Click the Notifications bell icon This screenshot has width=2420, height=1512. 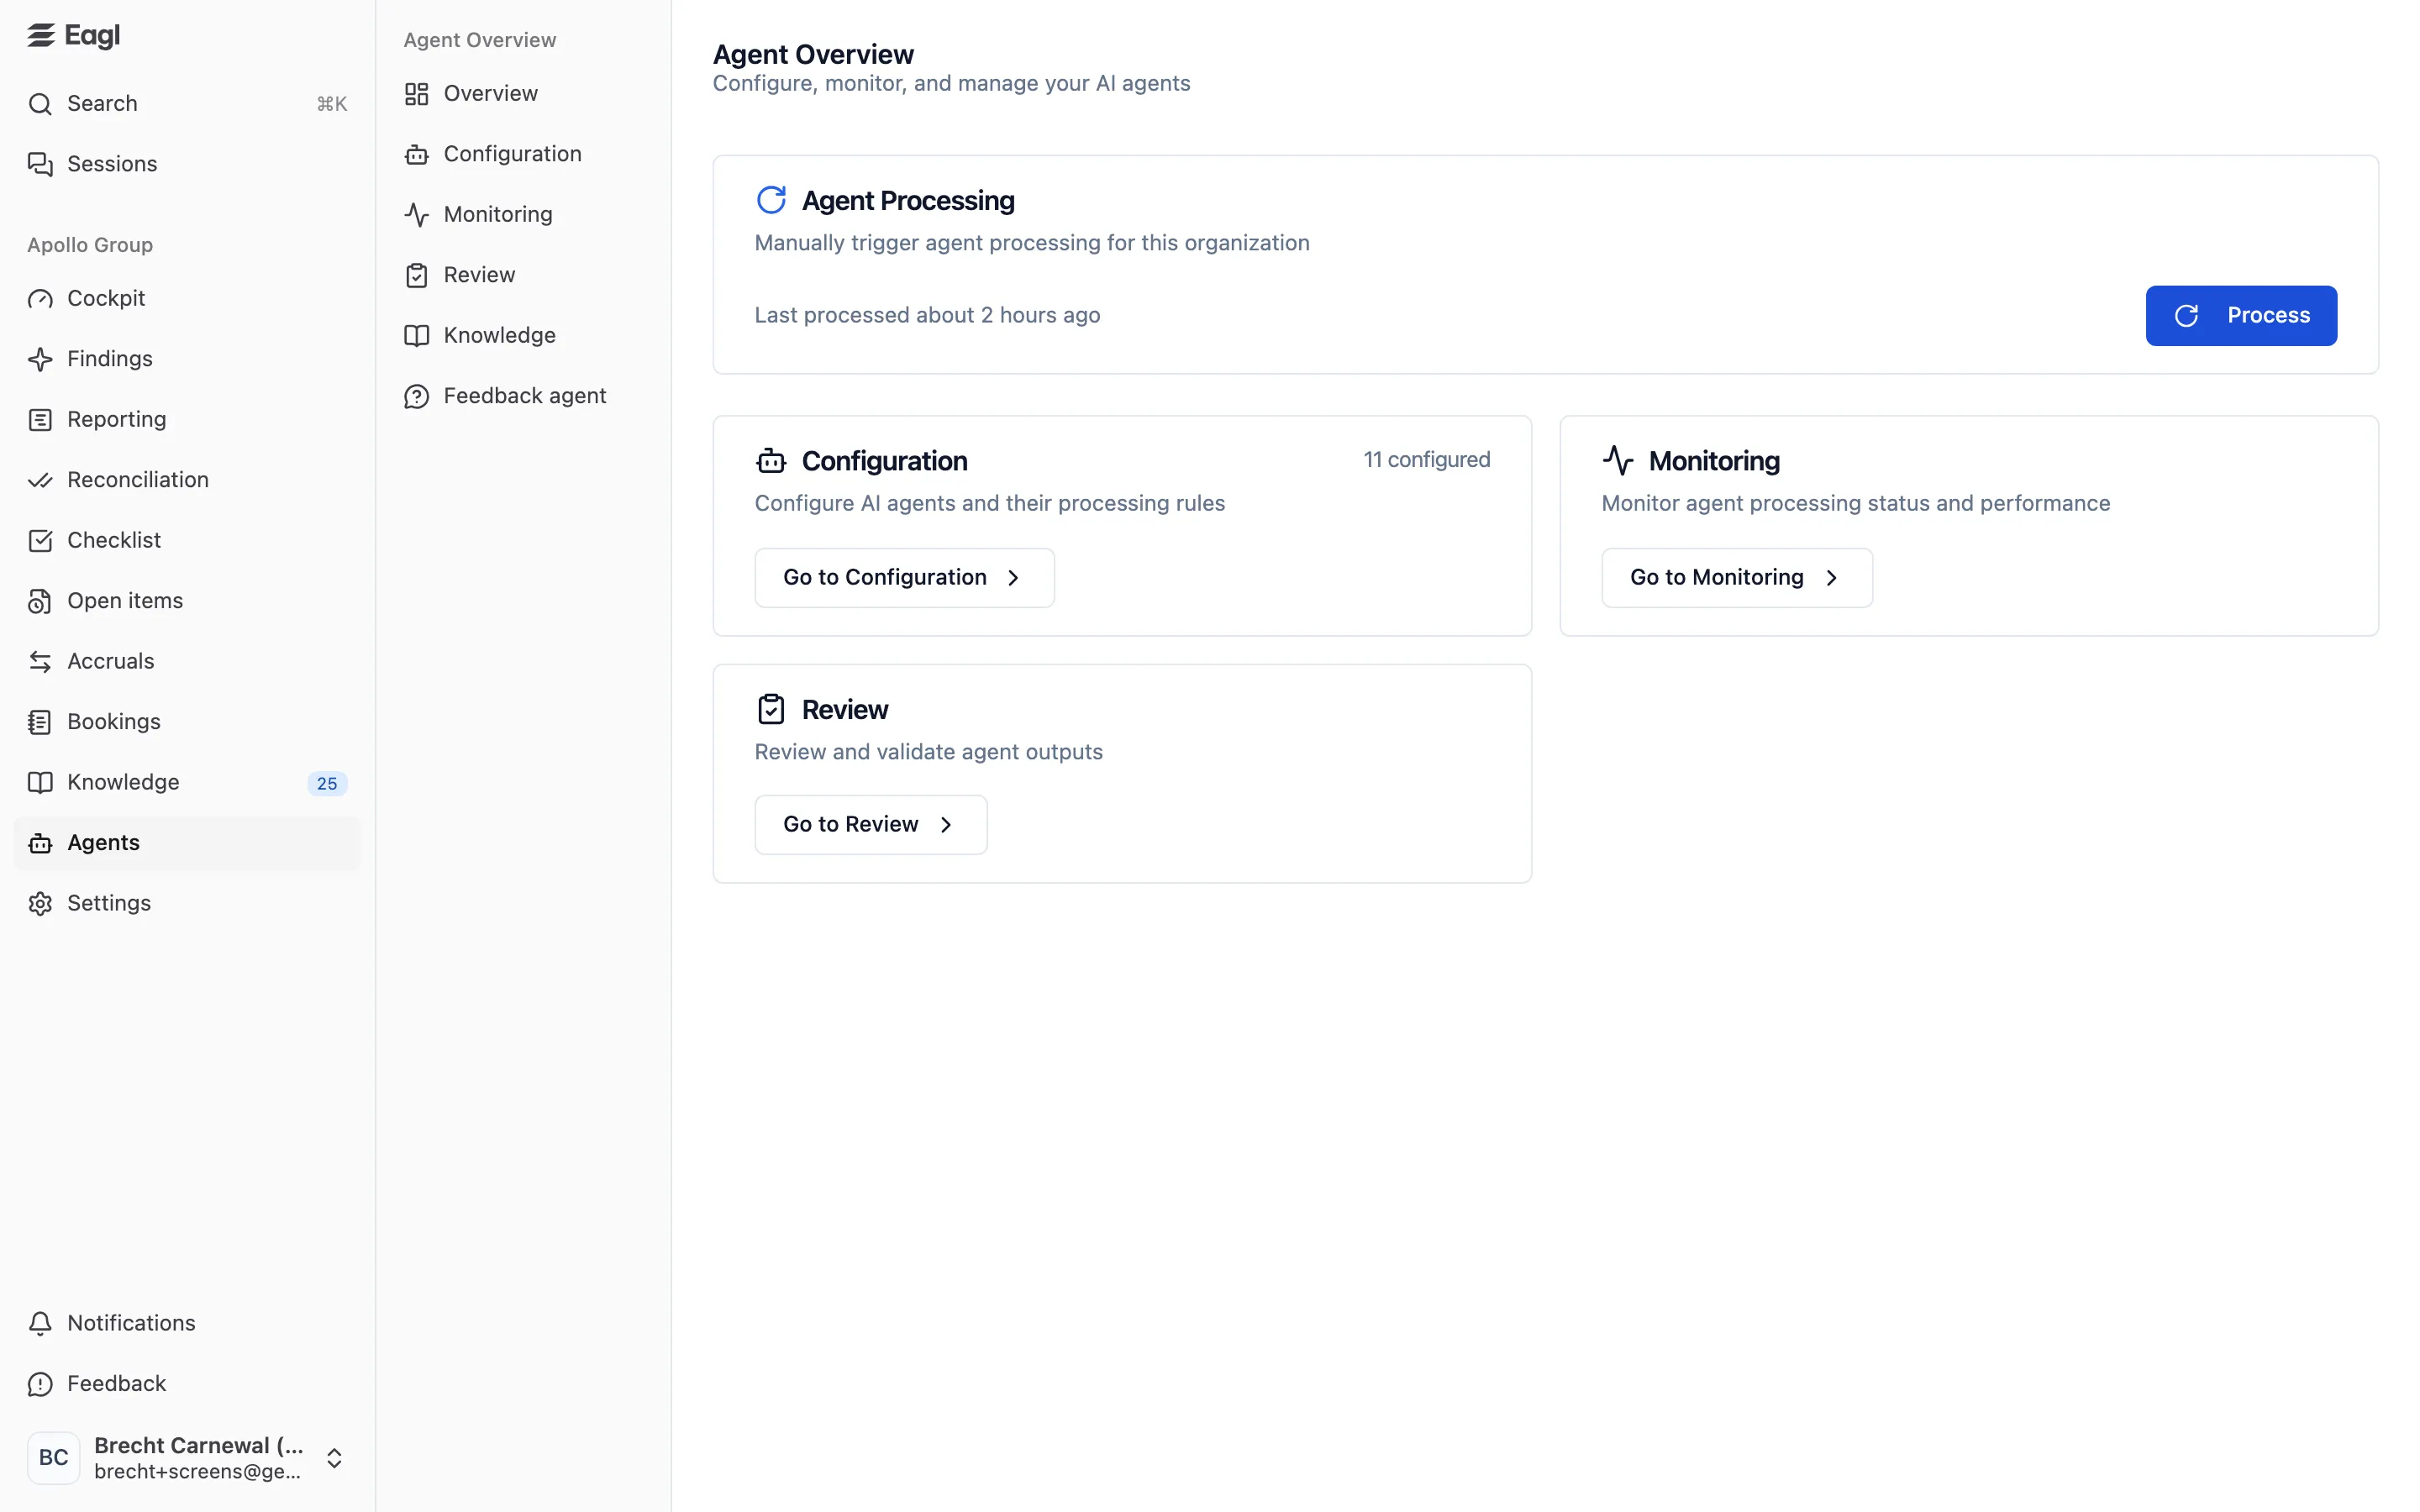pyautogui.click(x=40, y=1324)
